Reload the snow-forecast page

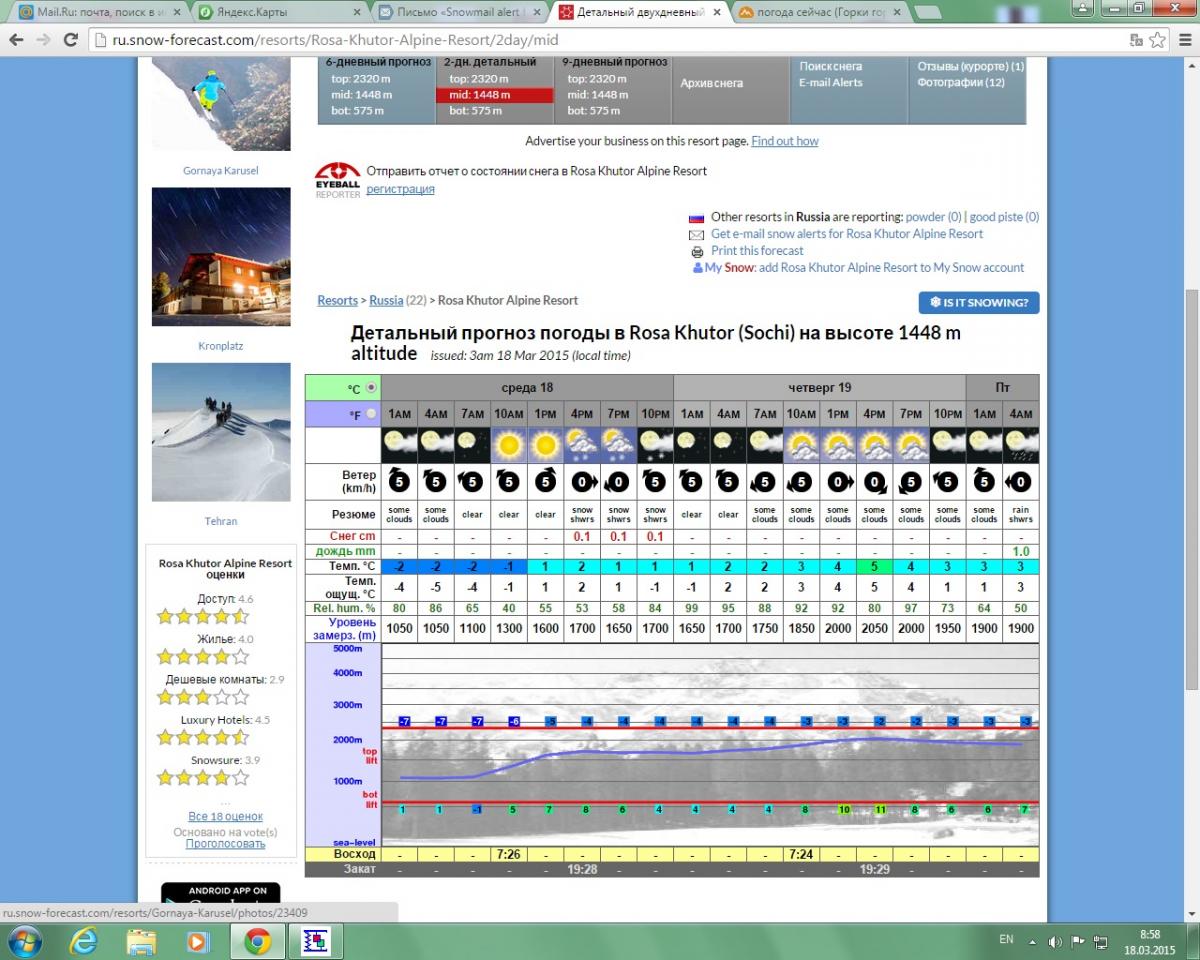[x=71, y=40]
